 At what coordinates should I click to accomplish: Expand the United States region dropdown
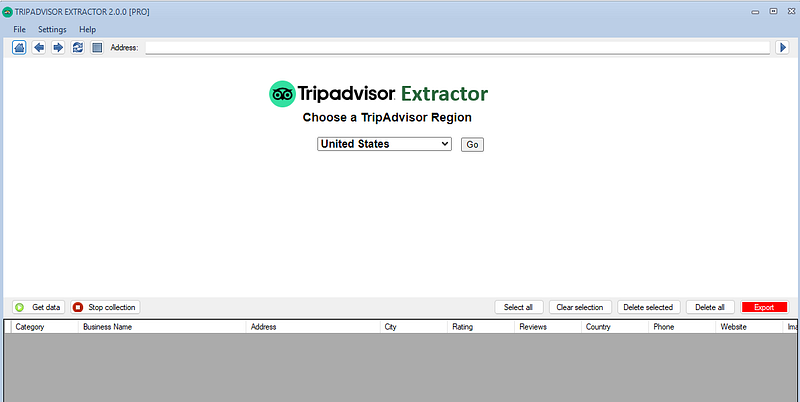click(x=384, y=144)
